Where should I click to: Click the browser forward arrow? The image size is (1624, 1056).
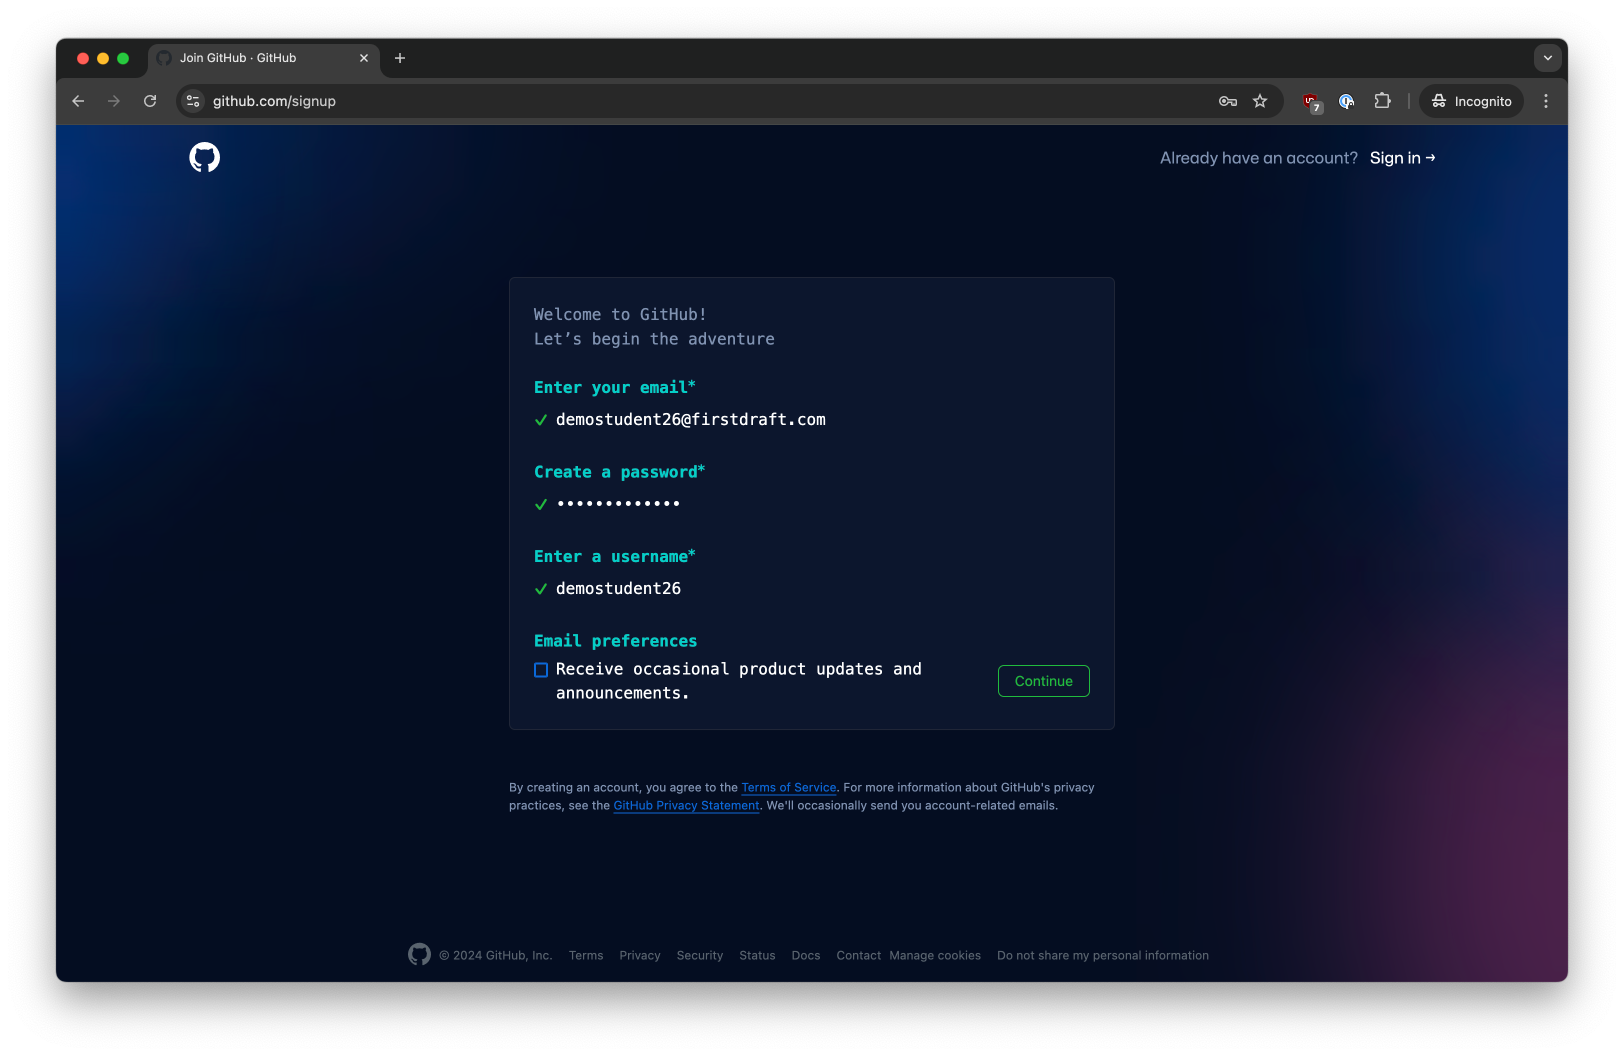114,101
